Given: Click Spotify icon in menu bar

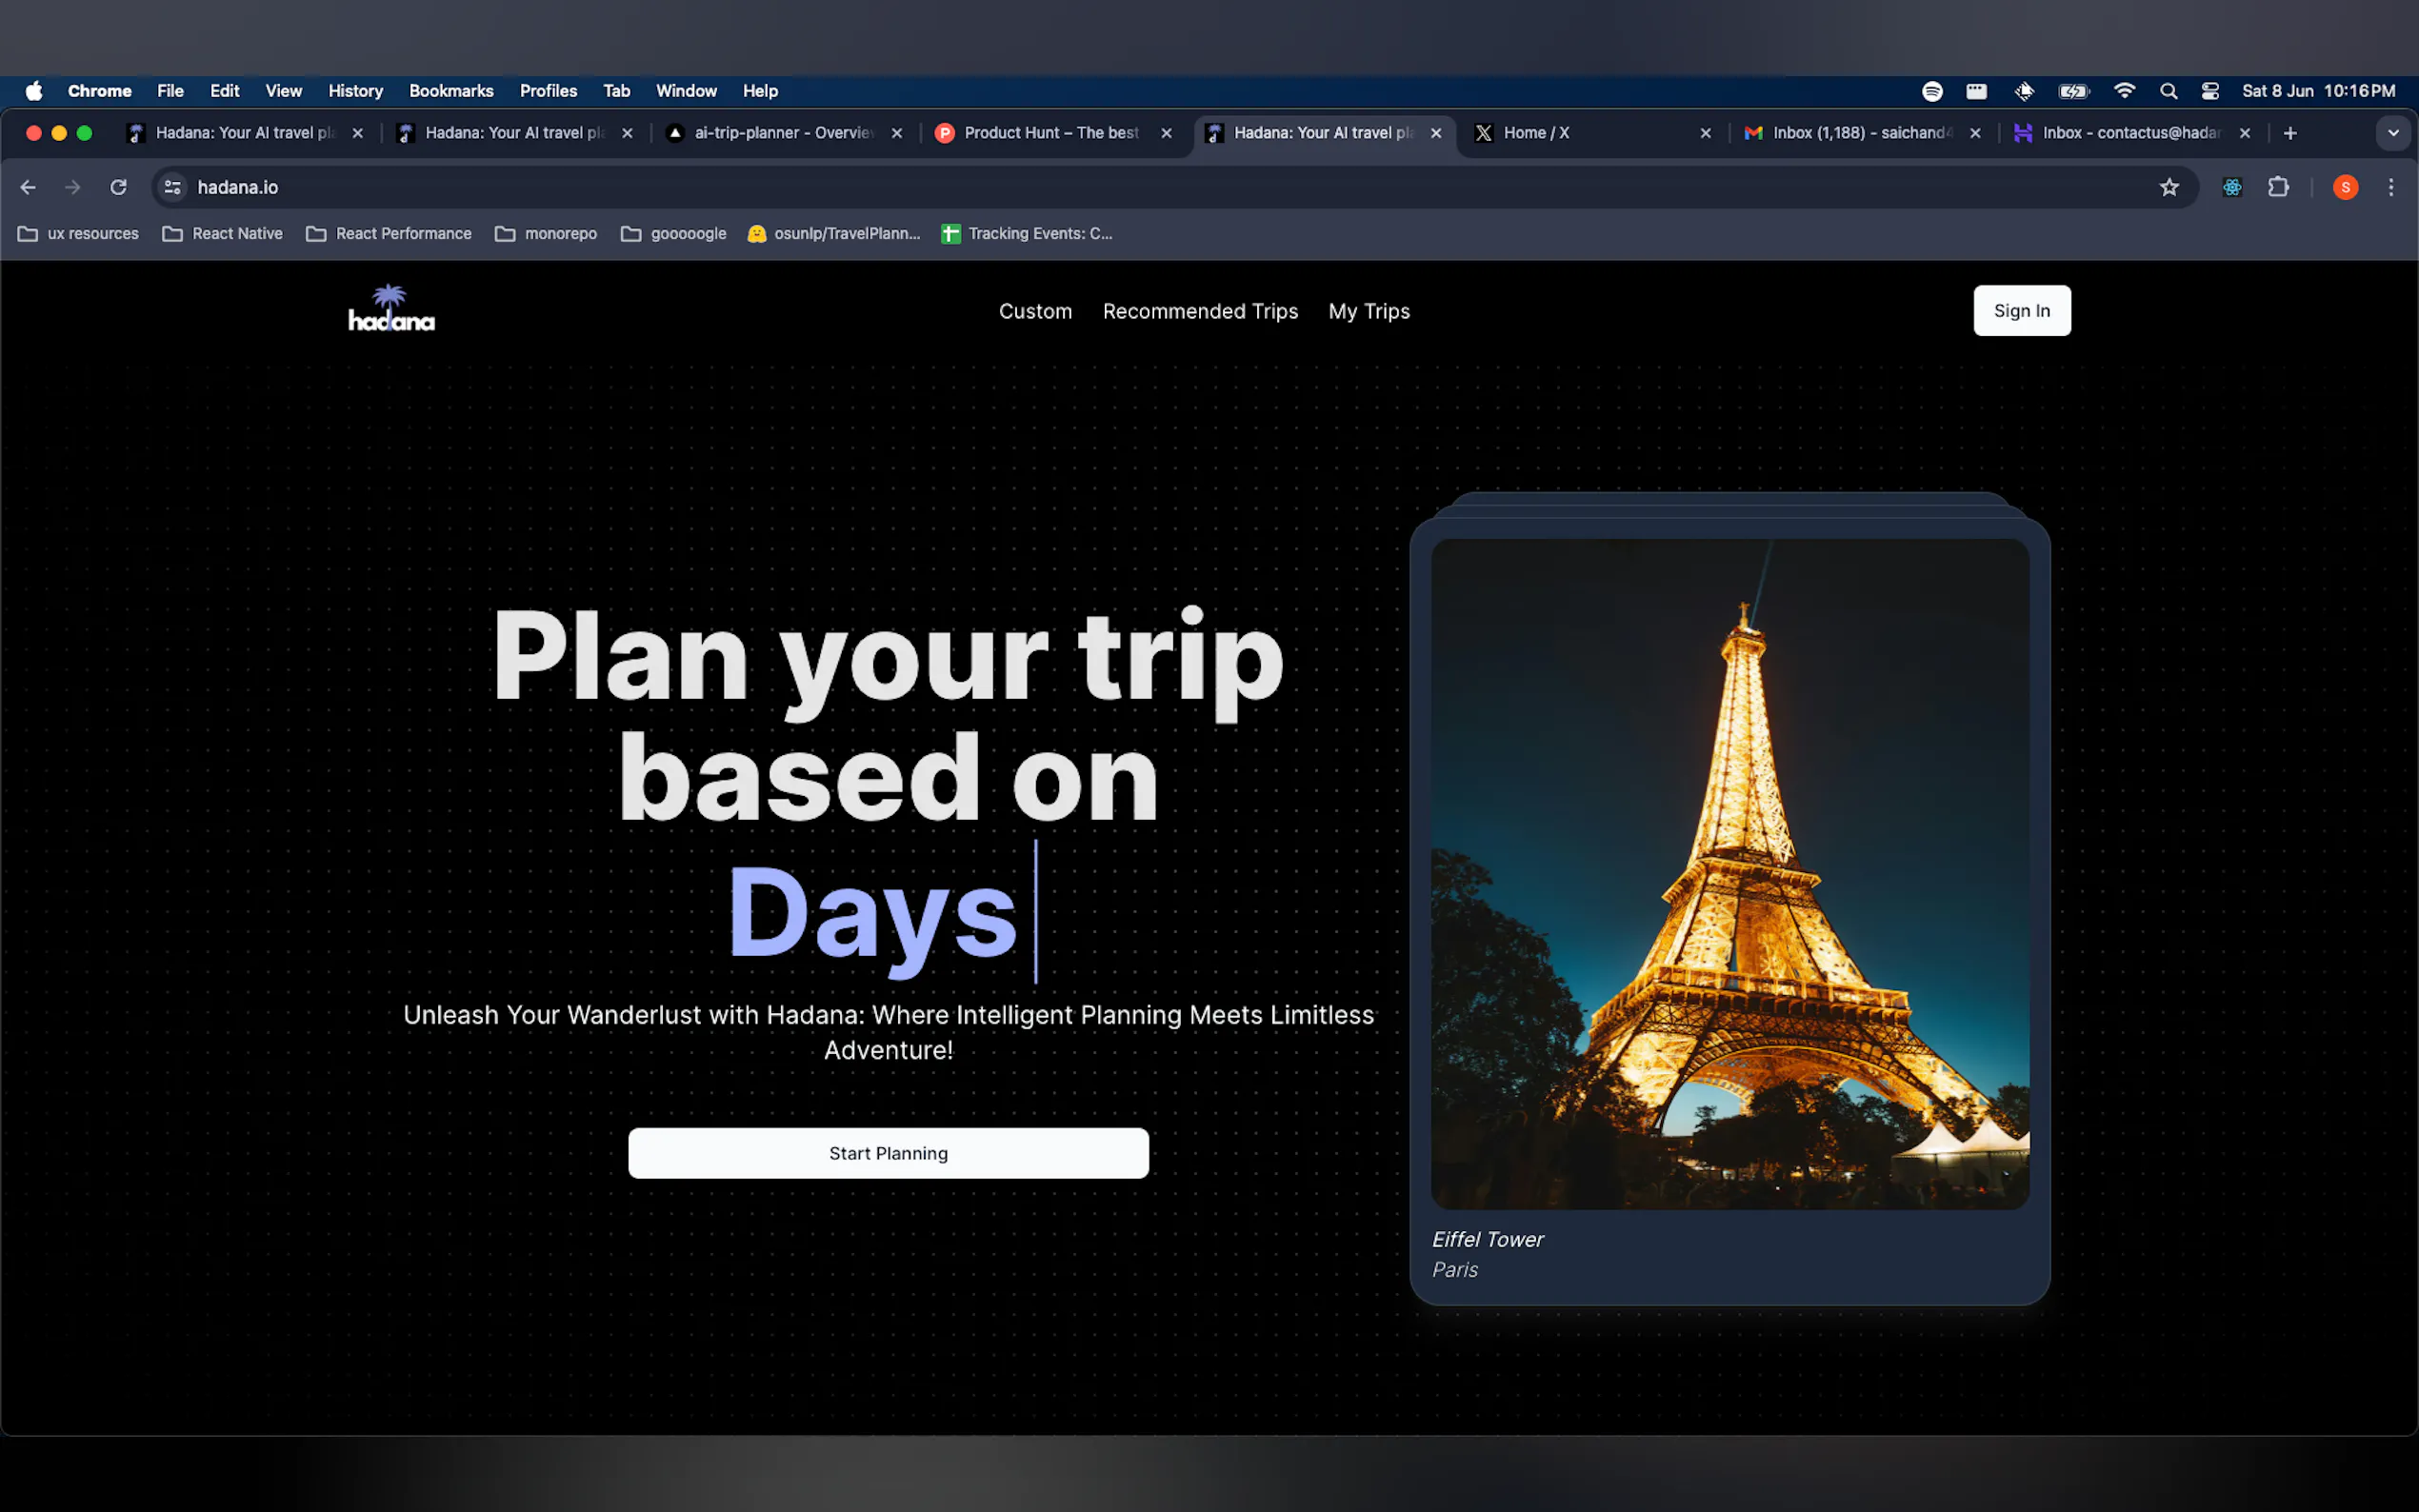Looking at the screenshot, I should [x=1932, y=91].
